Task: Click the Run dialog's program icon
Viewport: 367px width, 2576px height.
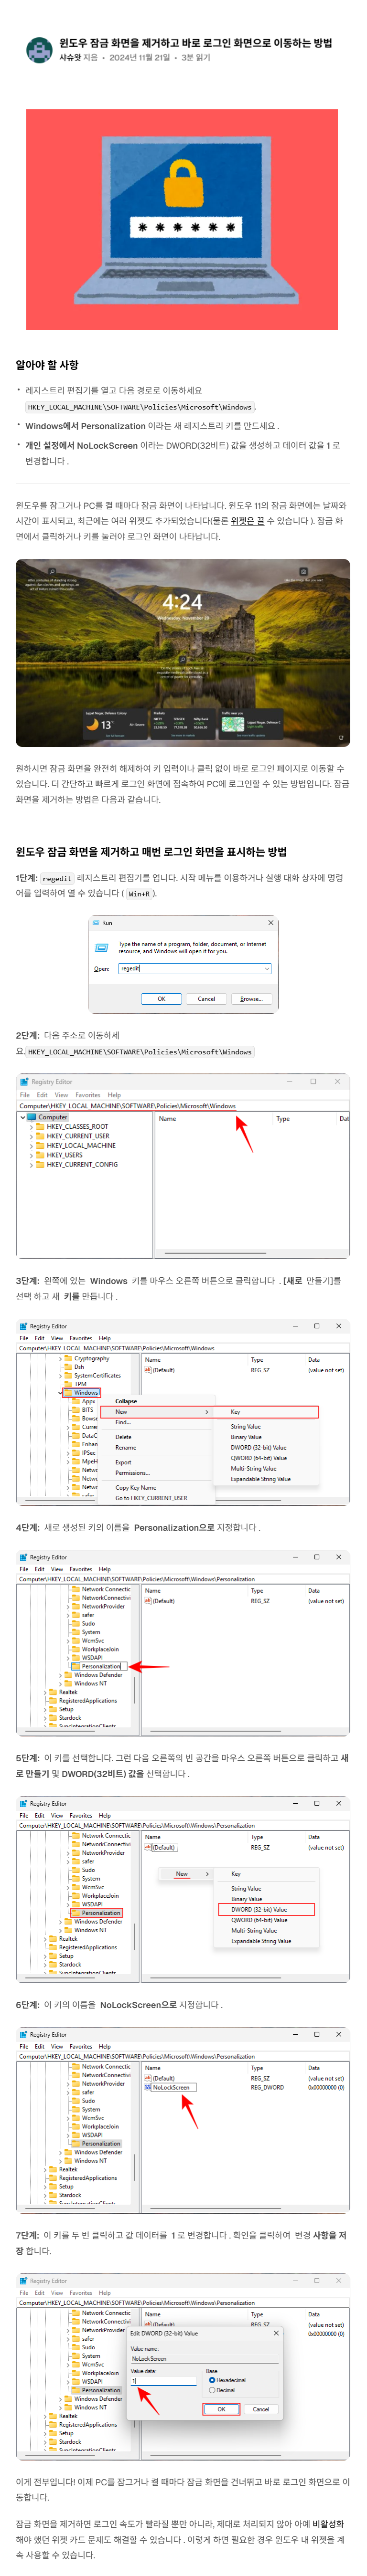Action: point(101,947)
